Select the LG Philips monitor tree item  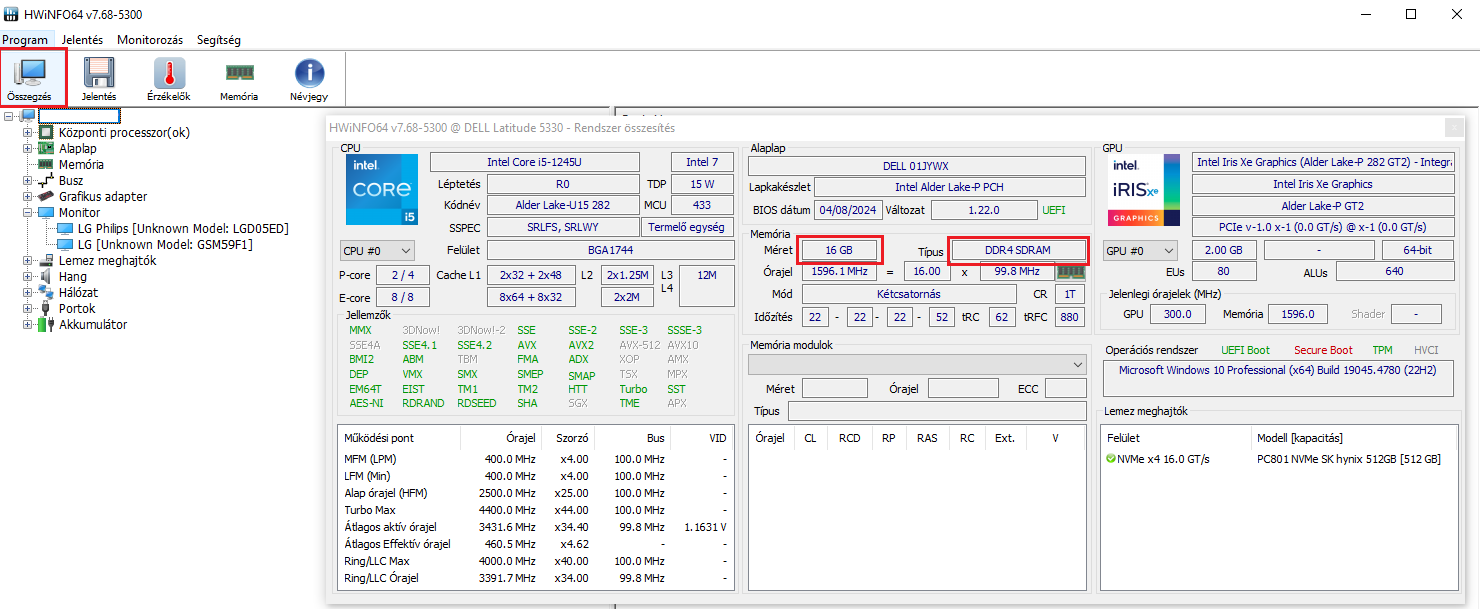[x=182, y=228]
